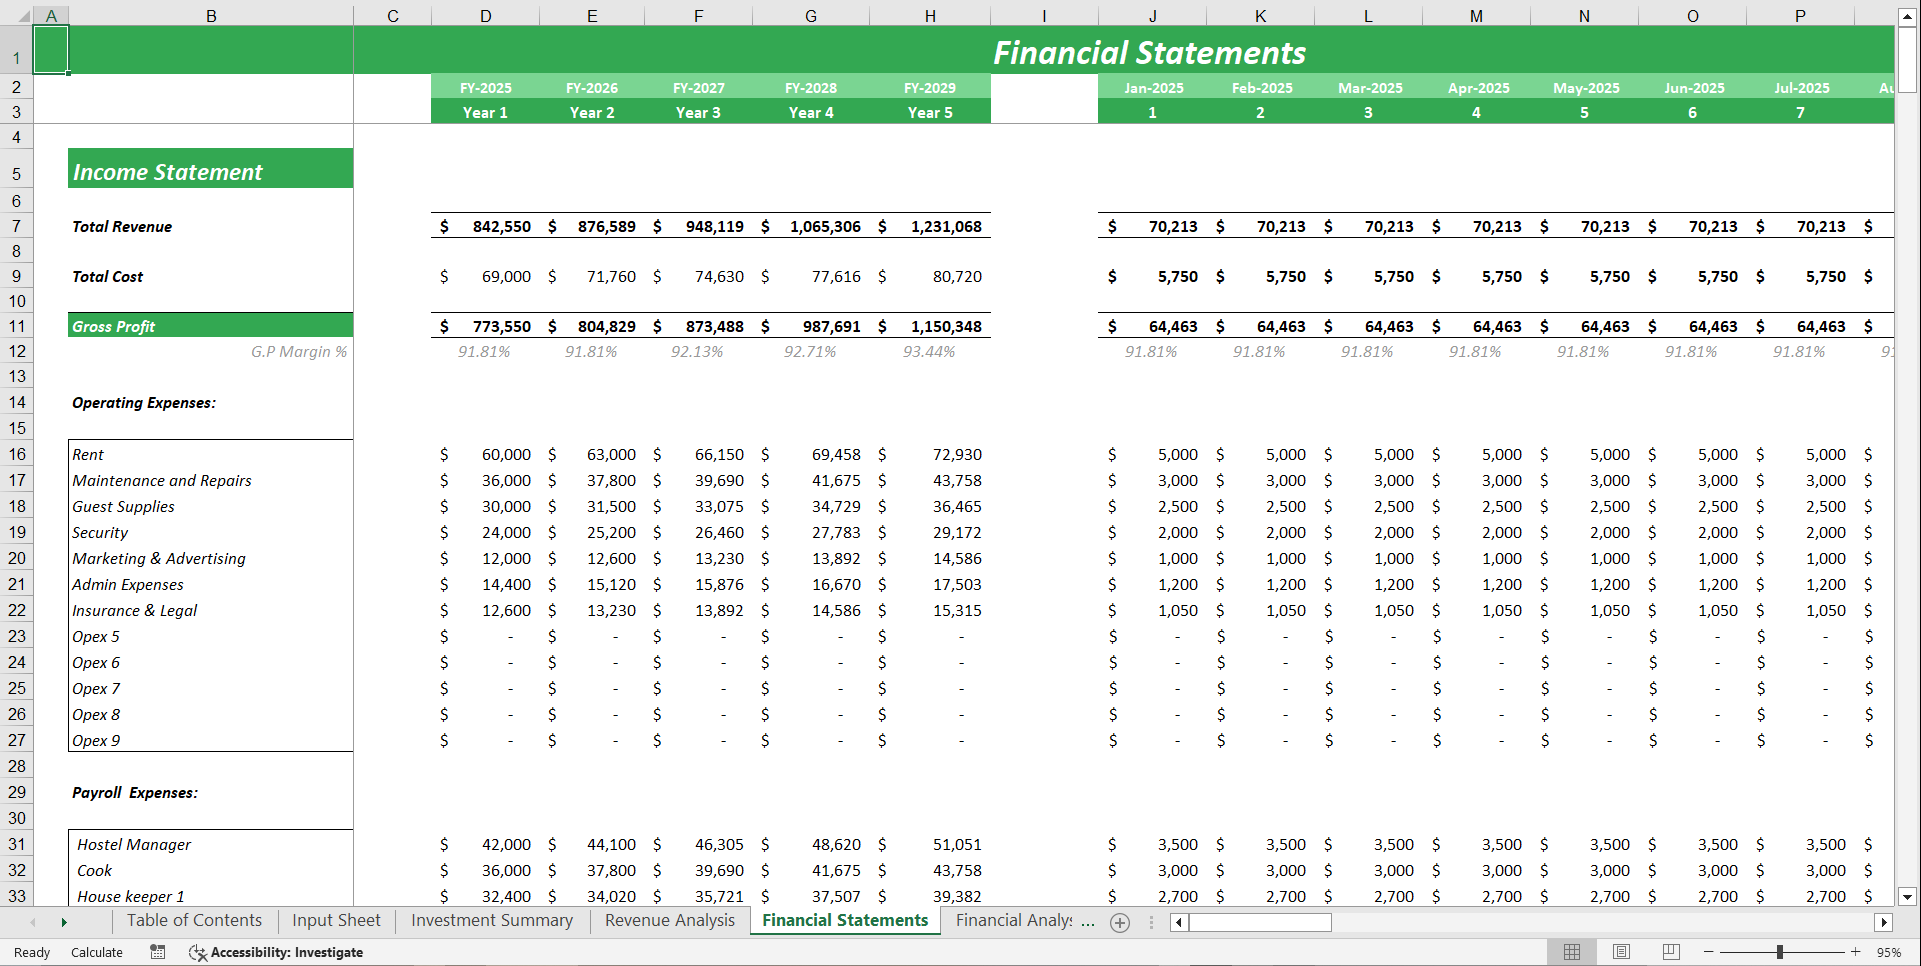Select Page Break Preview view icon
Image resolution: width=1921 pixels, height=966 pixels.
1671,951
